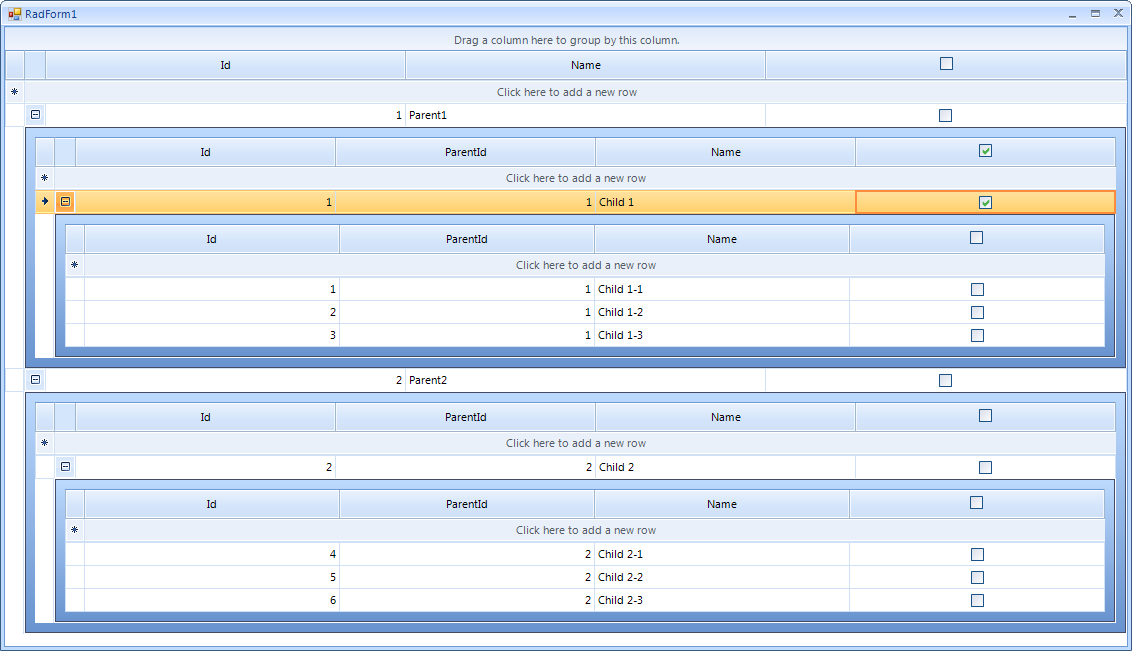Viewport: 1132px width, 651px height.
Task: Collapse the Child 2 row
Action: point(66,466)
